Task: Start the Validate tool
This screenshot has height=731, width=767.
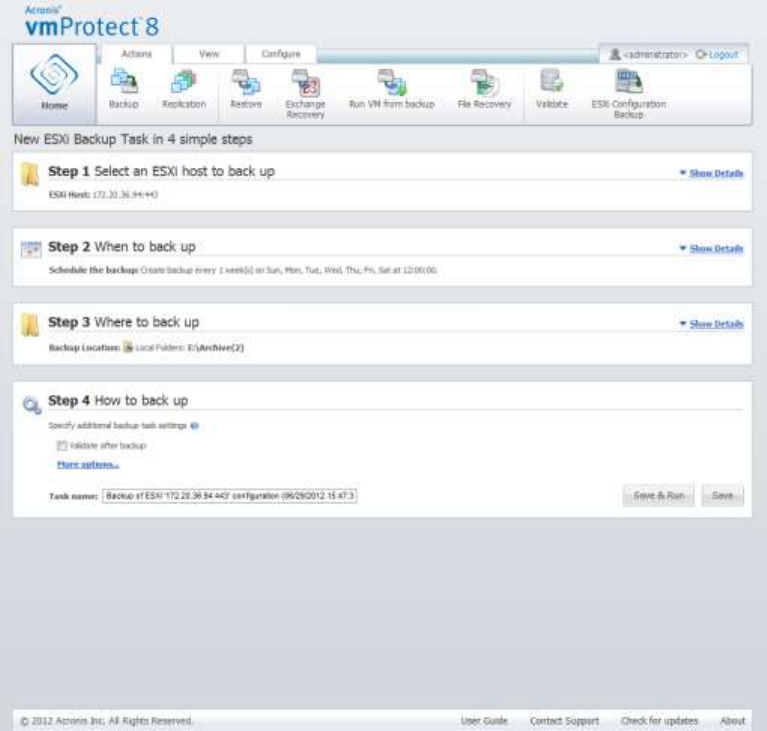Action: click(x=552, y=89)
